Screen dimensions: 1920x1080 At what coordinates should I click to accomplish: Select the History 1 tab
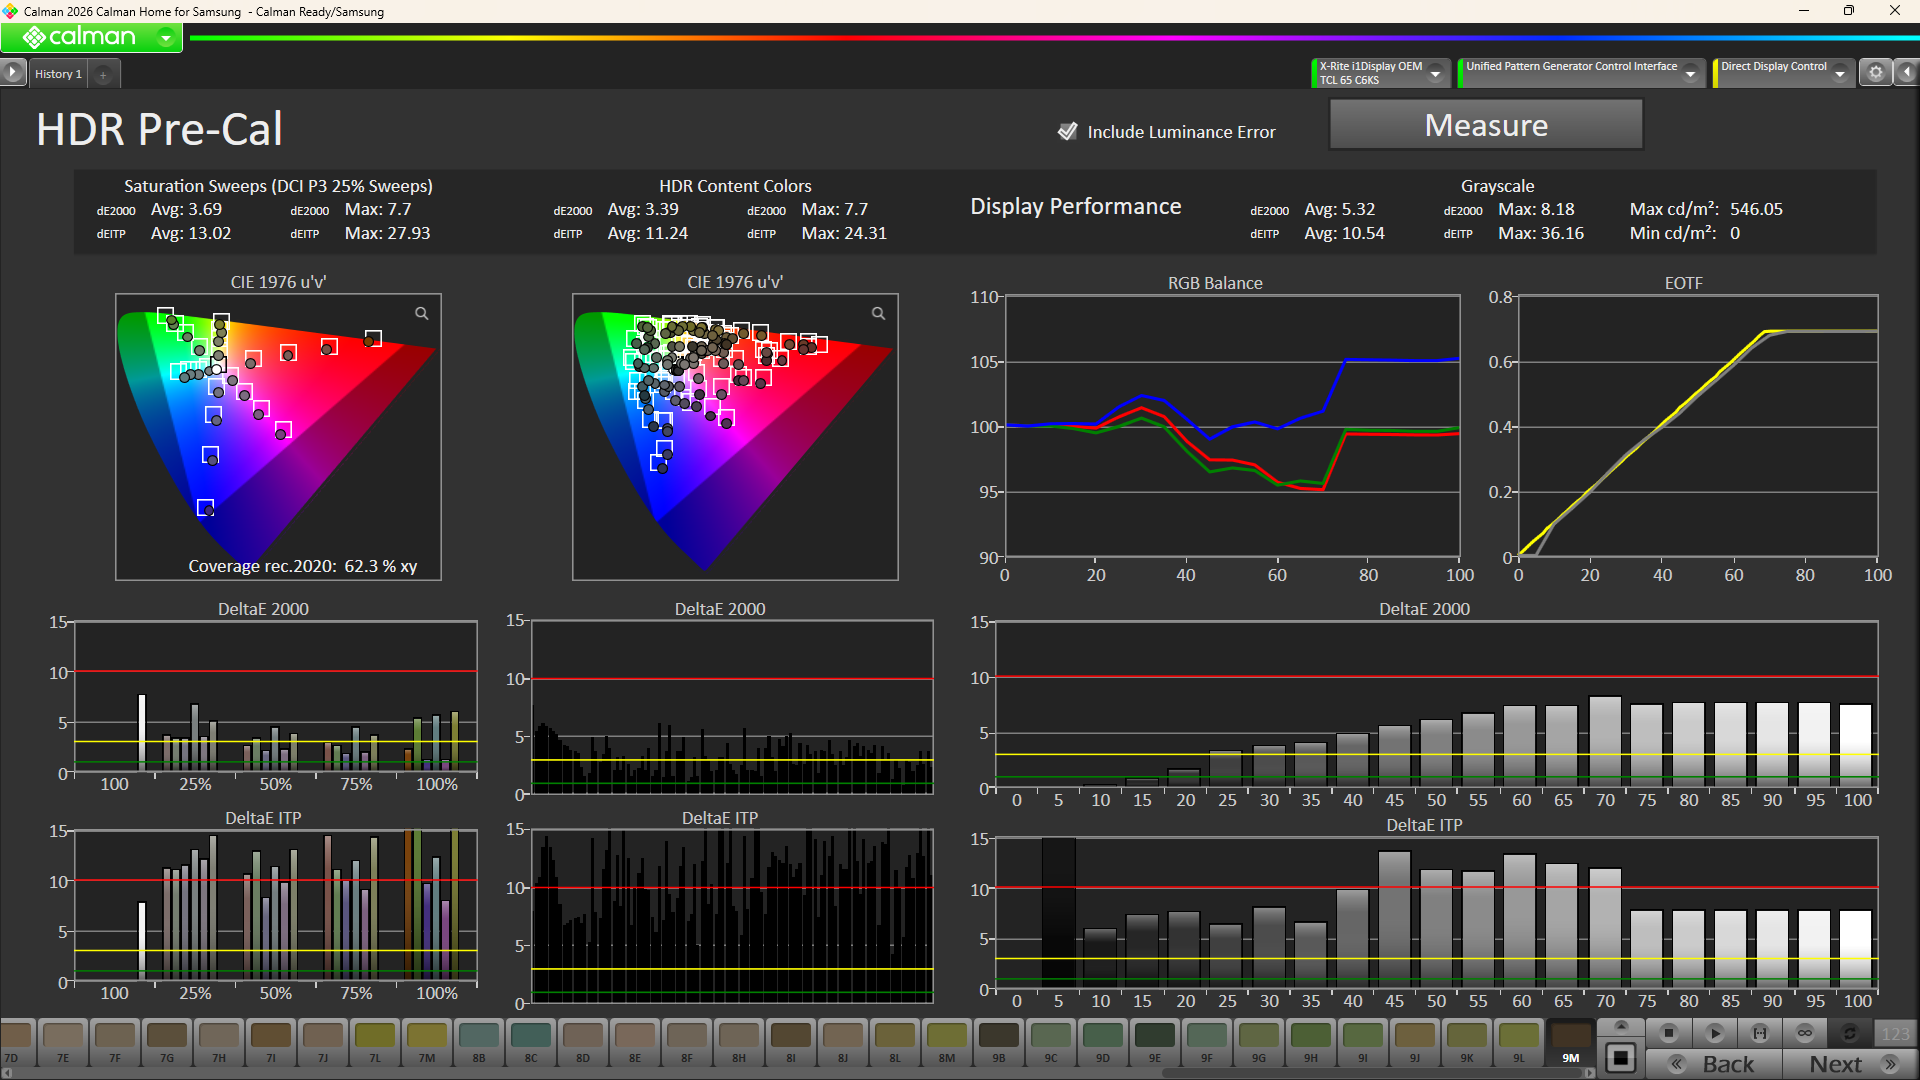click(x=58, y=74)
